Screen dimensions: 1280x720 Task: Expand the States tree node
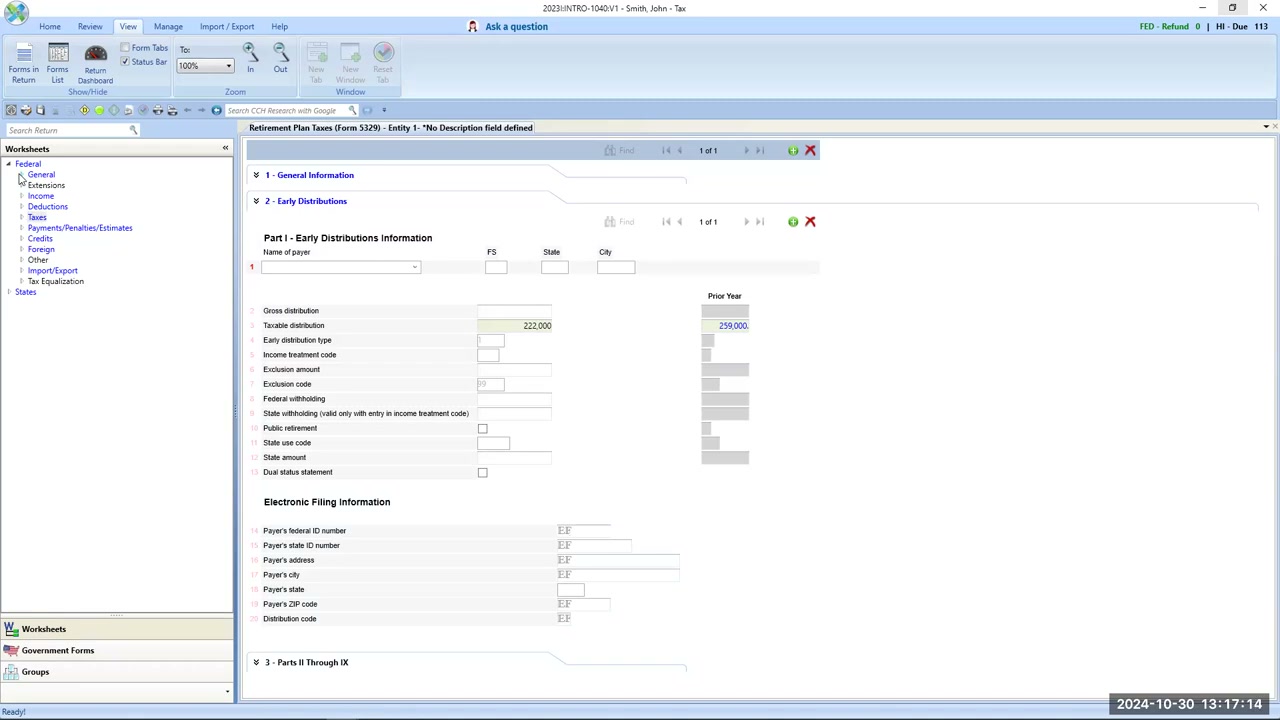pyautogui.click(x=9, y=292)
